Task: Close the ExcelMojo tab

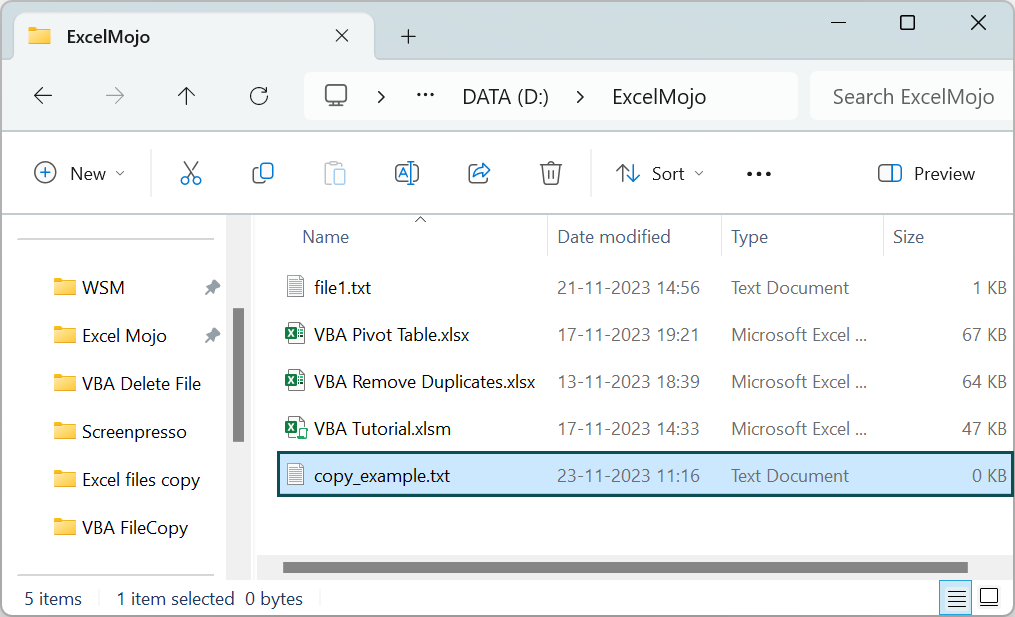Action: (x=342, y=36)
